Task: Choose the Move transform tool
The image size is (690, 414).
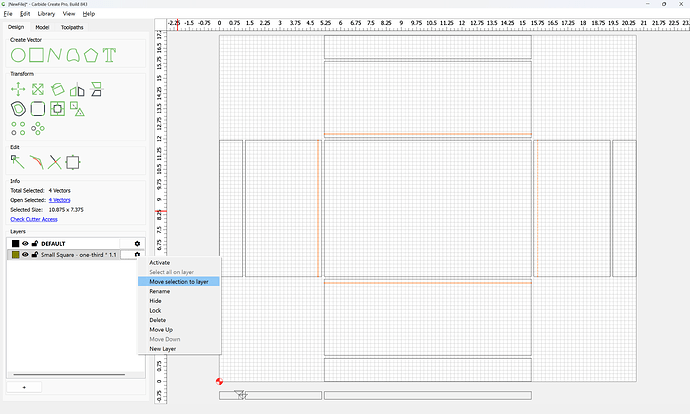Action: pos(18,89)
